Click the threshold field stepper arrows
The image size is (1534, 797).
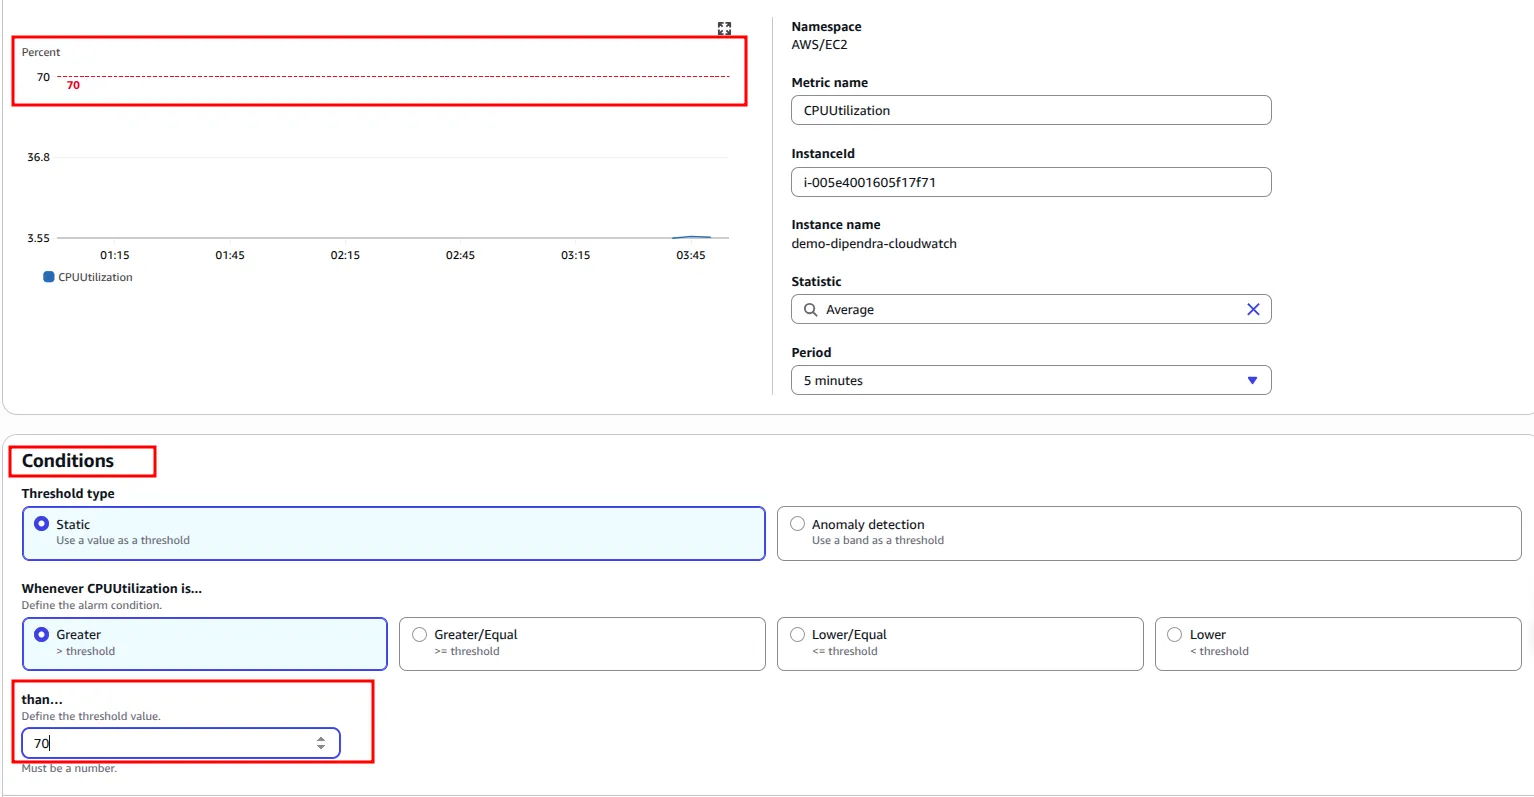click(321, 743)
